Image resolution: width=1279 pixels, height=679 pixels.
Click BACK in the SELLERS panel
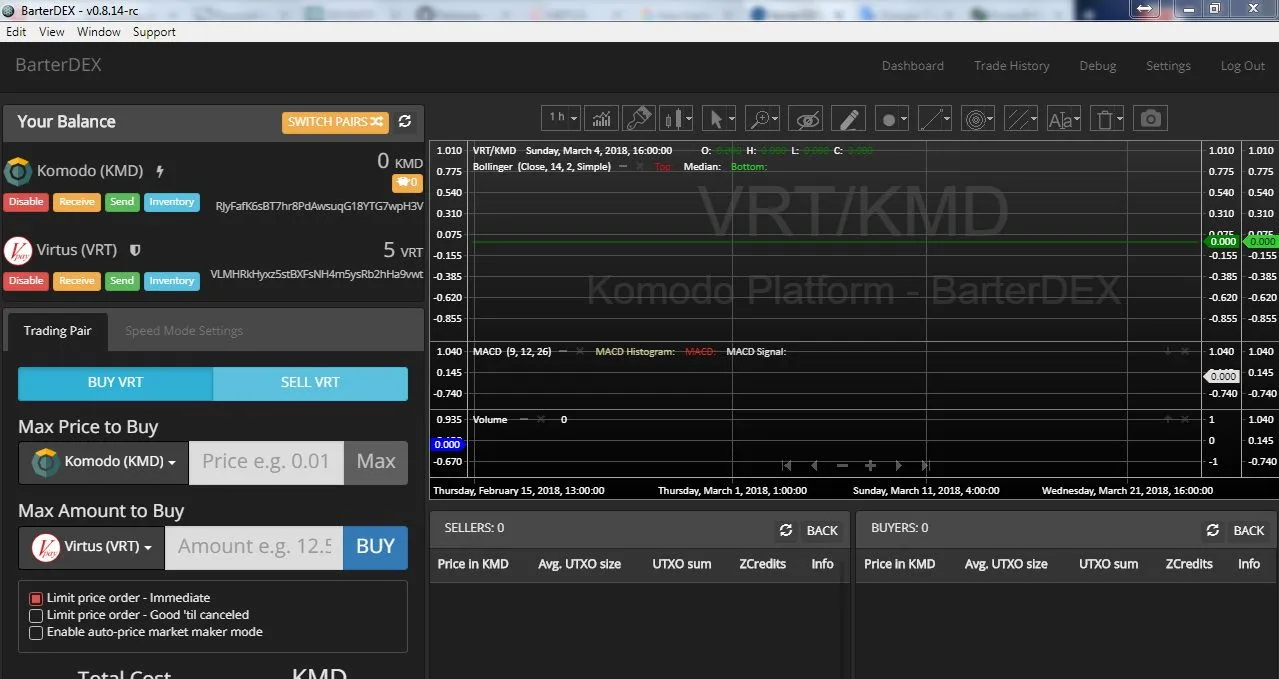822,531
